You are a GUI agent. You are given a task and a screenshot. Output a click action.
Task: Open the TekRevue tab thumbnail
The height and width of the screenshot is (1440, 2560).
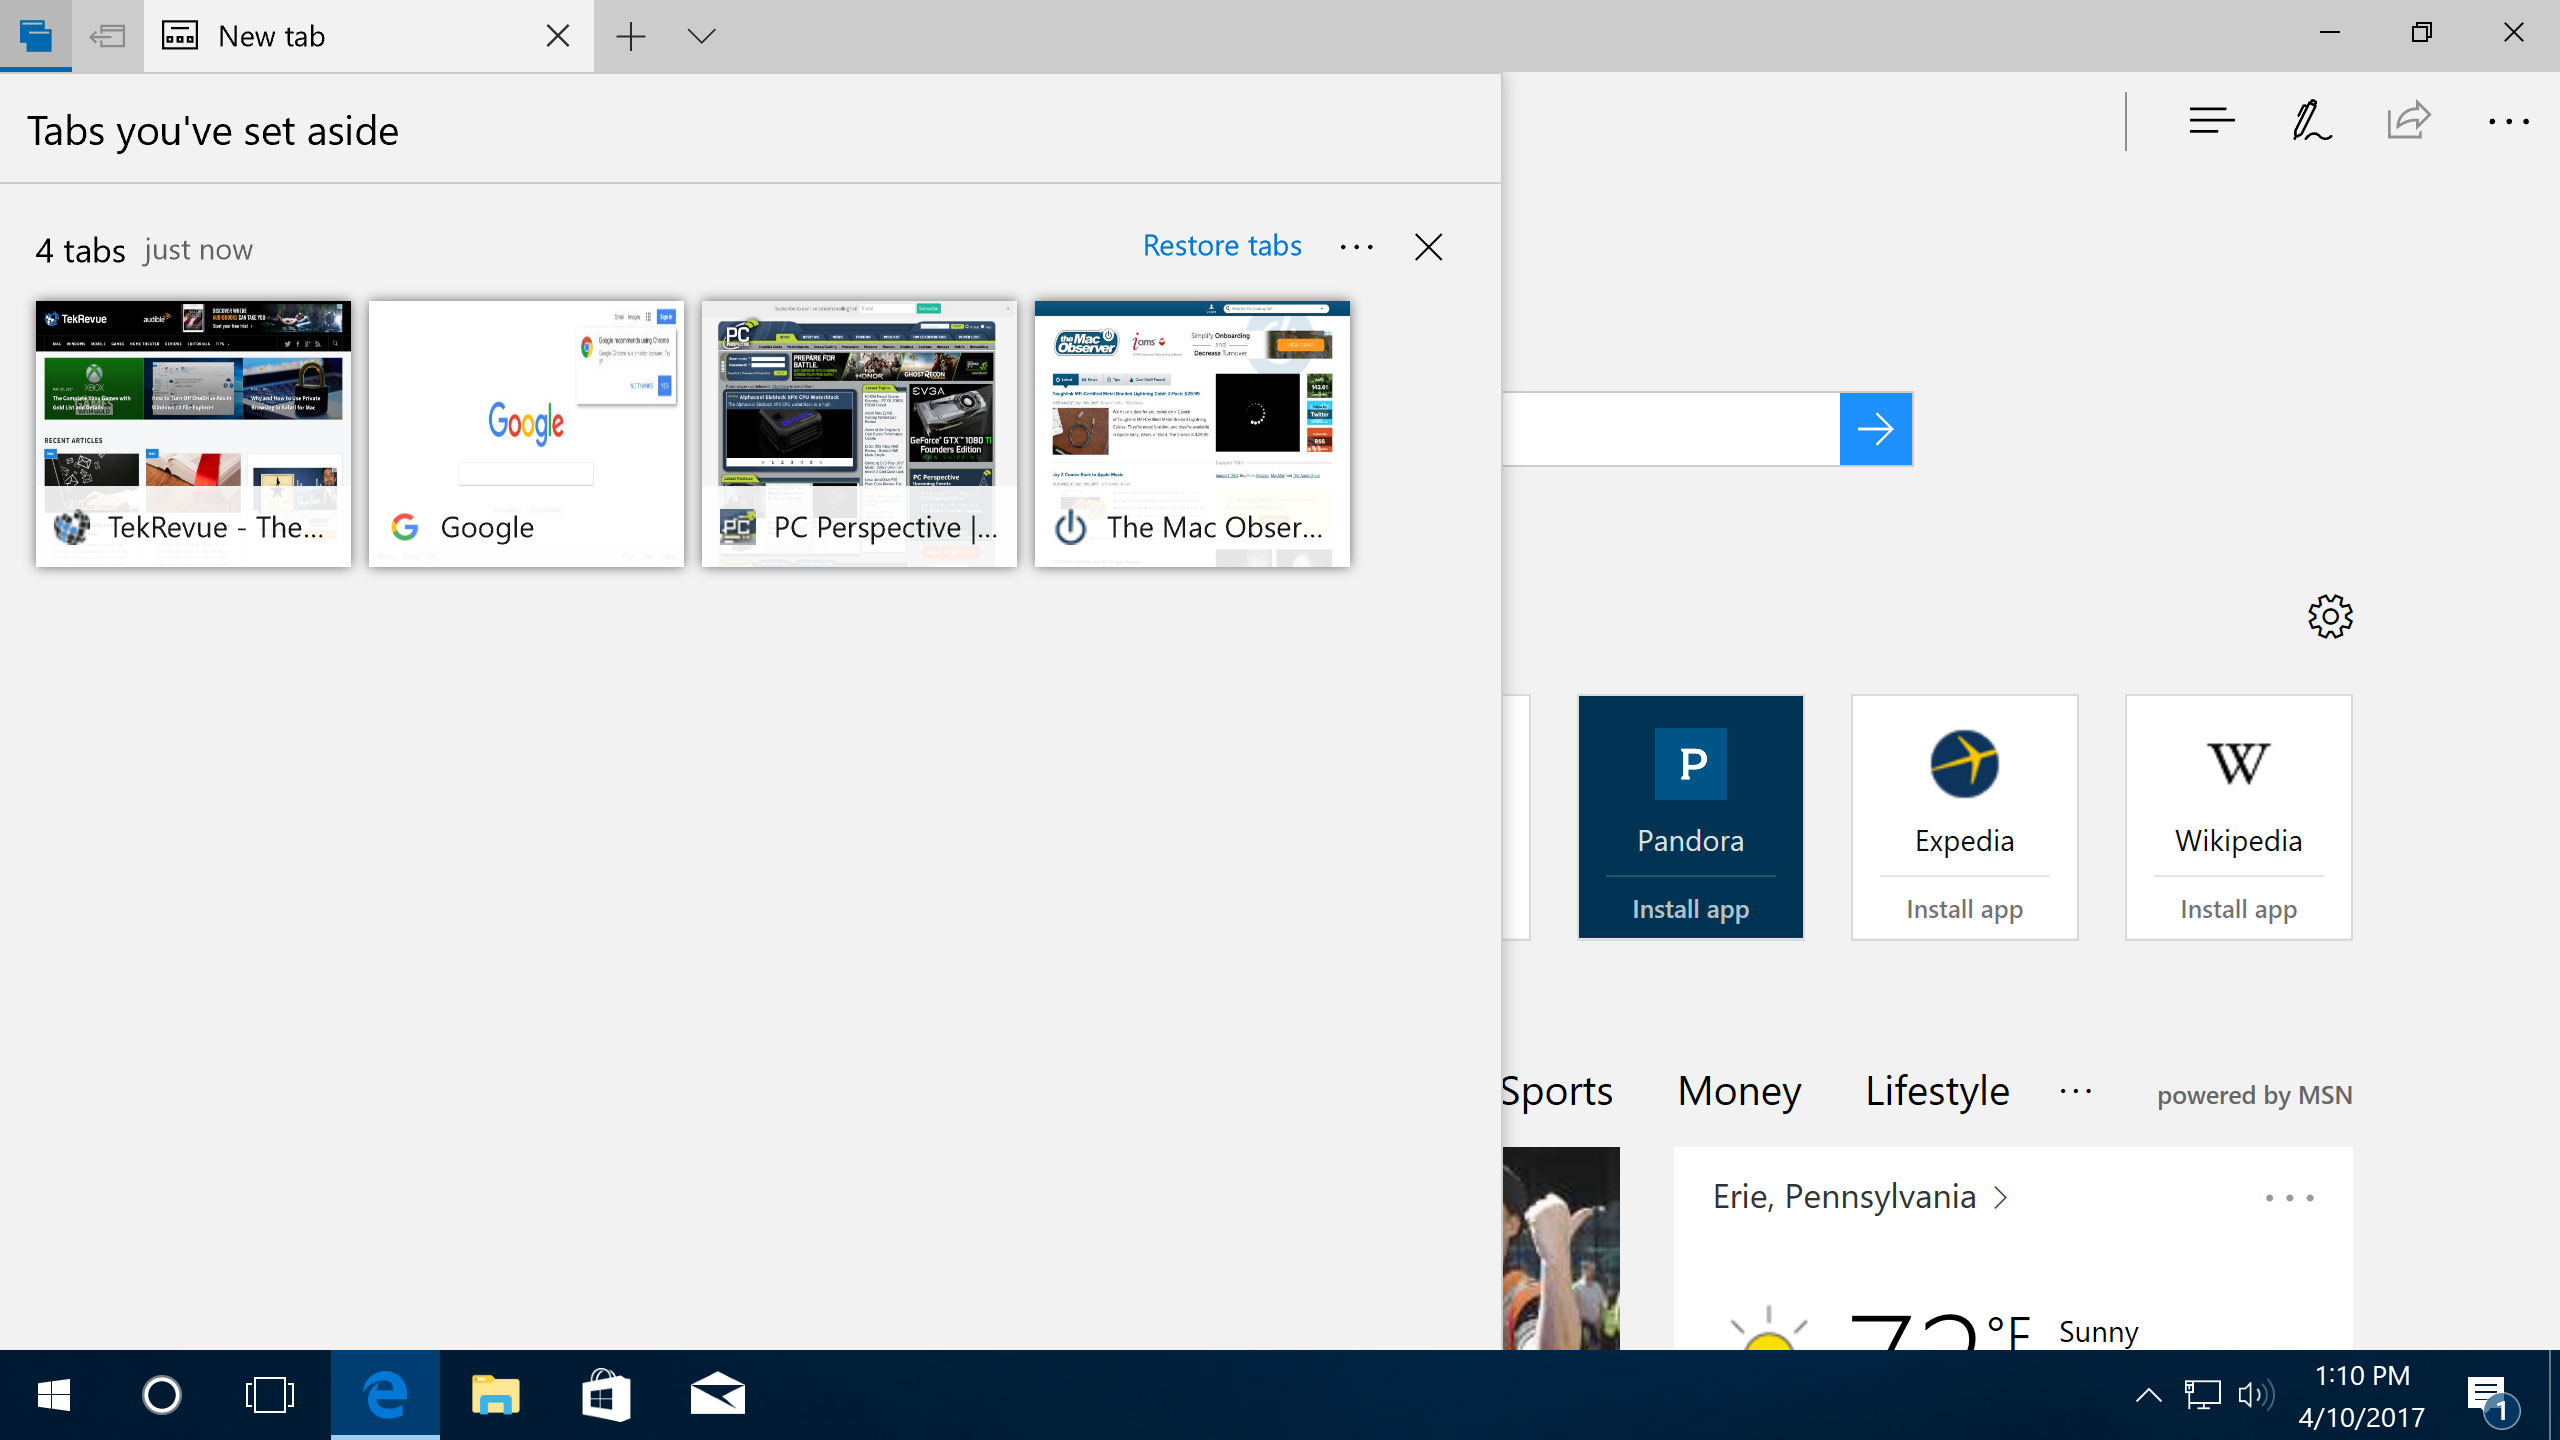(193, 433)
